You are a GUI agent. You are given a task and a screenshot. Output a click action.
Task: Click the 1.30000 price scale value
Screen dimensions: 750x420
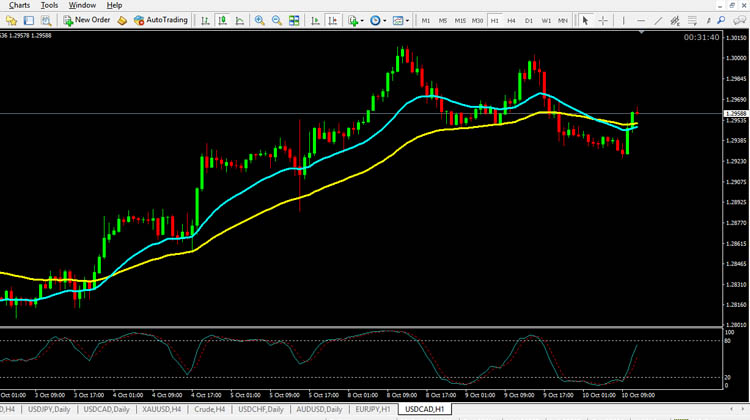coord(736,58)
